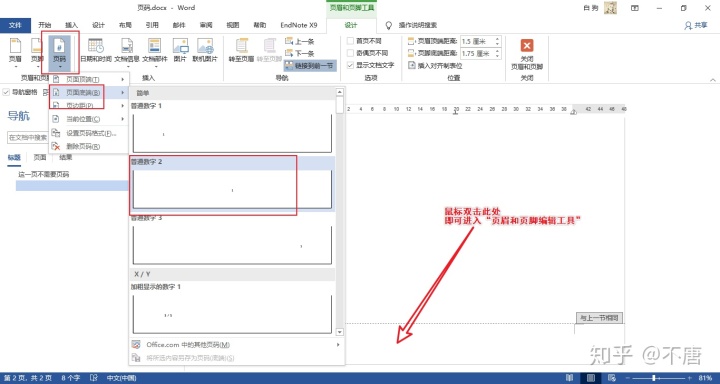The width and height of the screenshot is (720, 384).
Task: Increase 页眉顶端距离 spinner value
Action: tap(497, 39)
